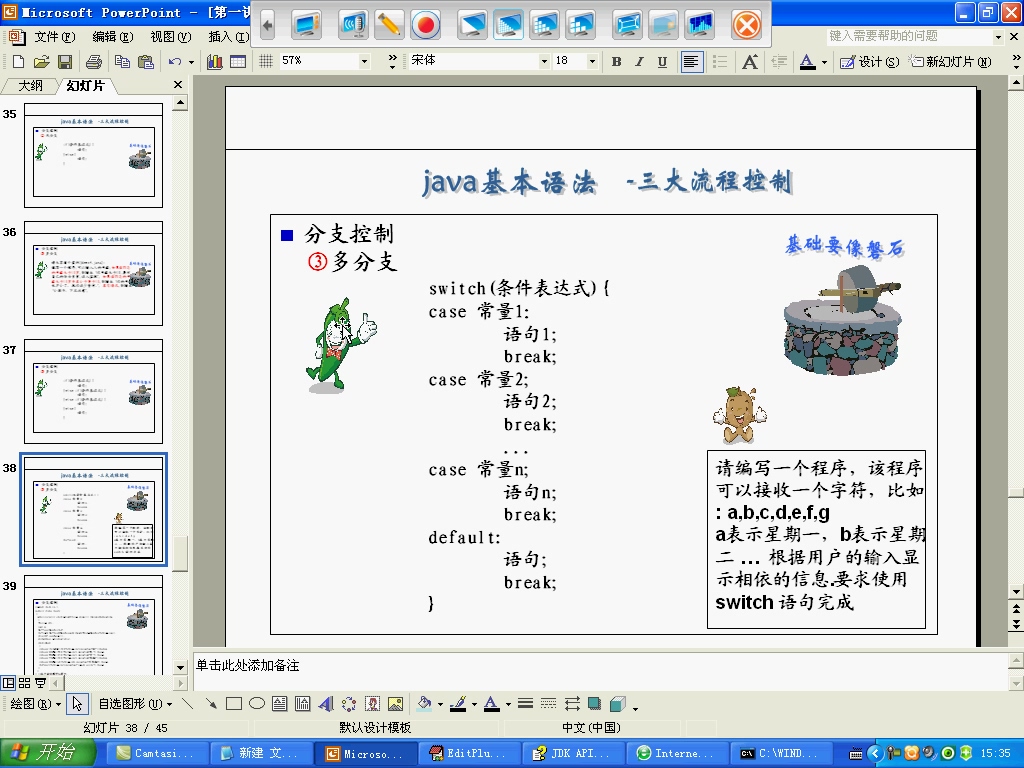The width and height of the screenshot is (1024, 768).
Task: Switch to normal view button at bottom left
Action: pos(8,682)
